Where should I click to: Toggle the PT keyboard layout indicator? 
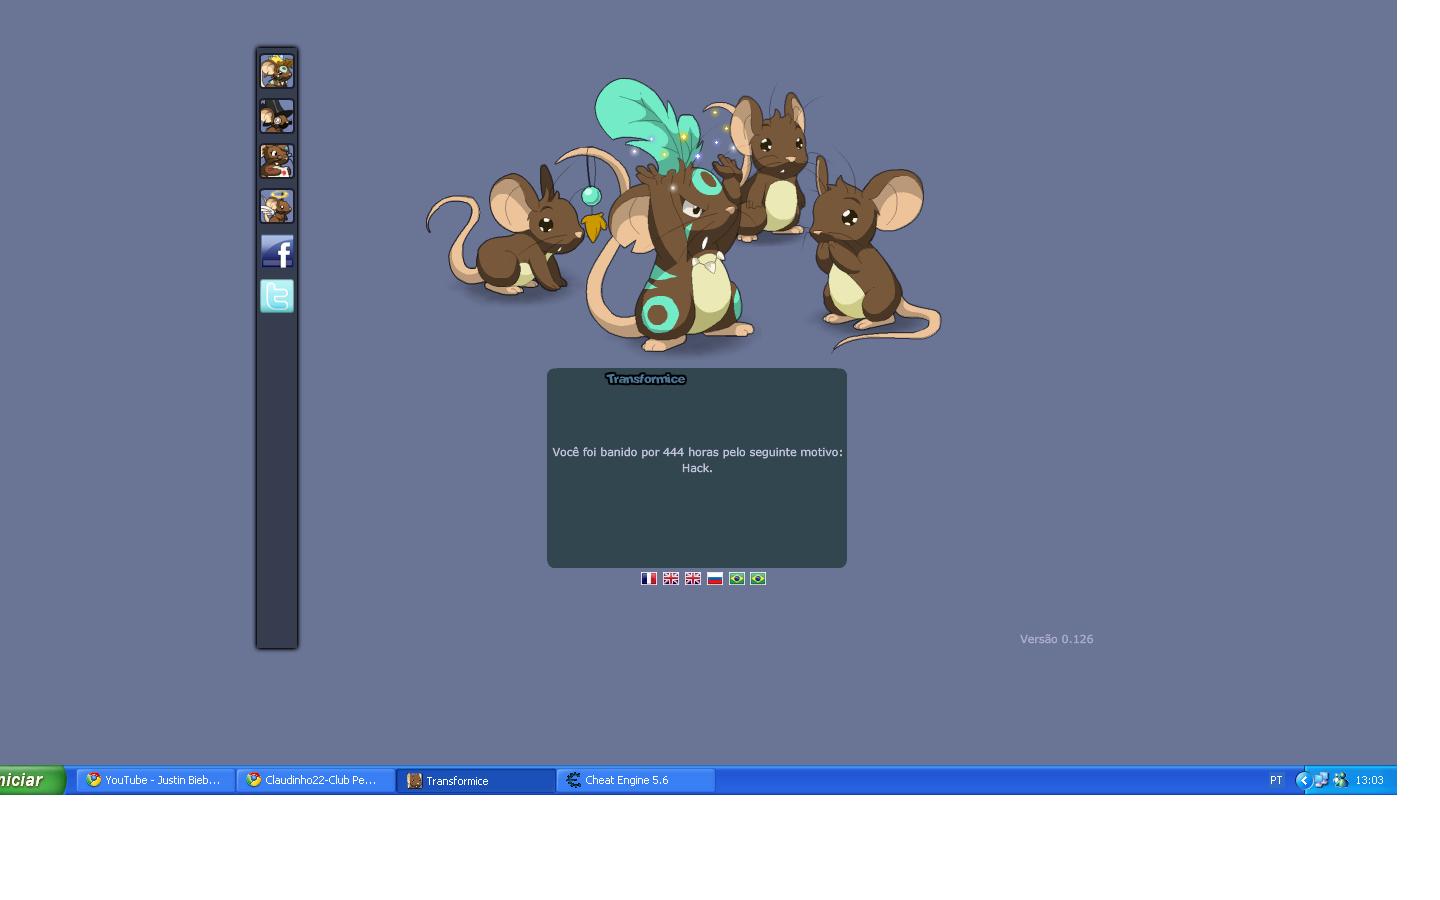[1276, 780]
